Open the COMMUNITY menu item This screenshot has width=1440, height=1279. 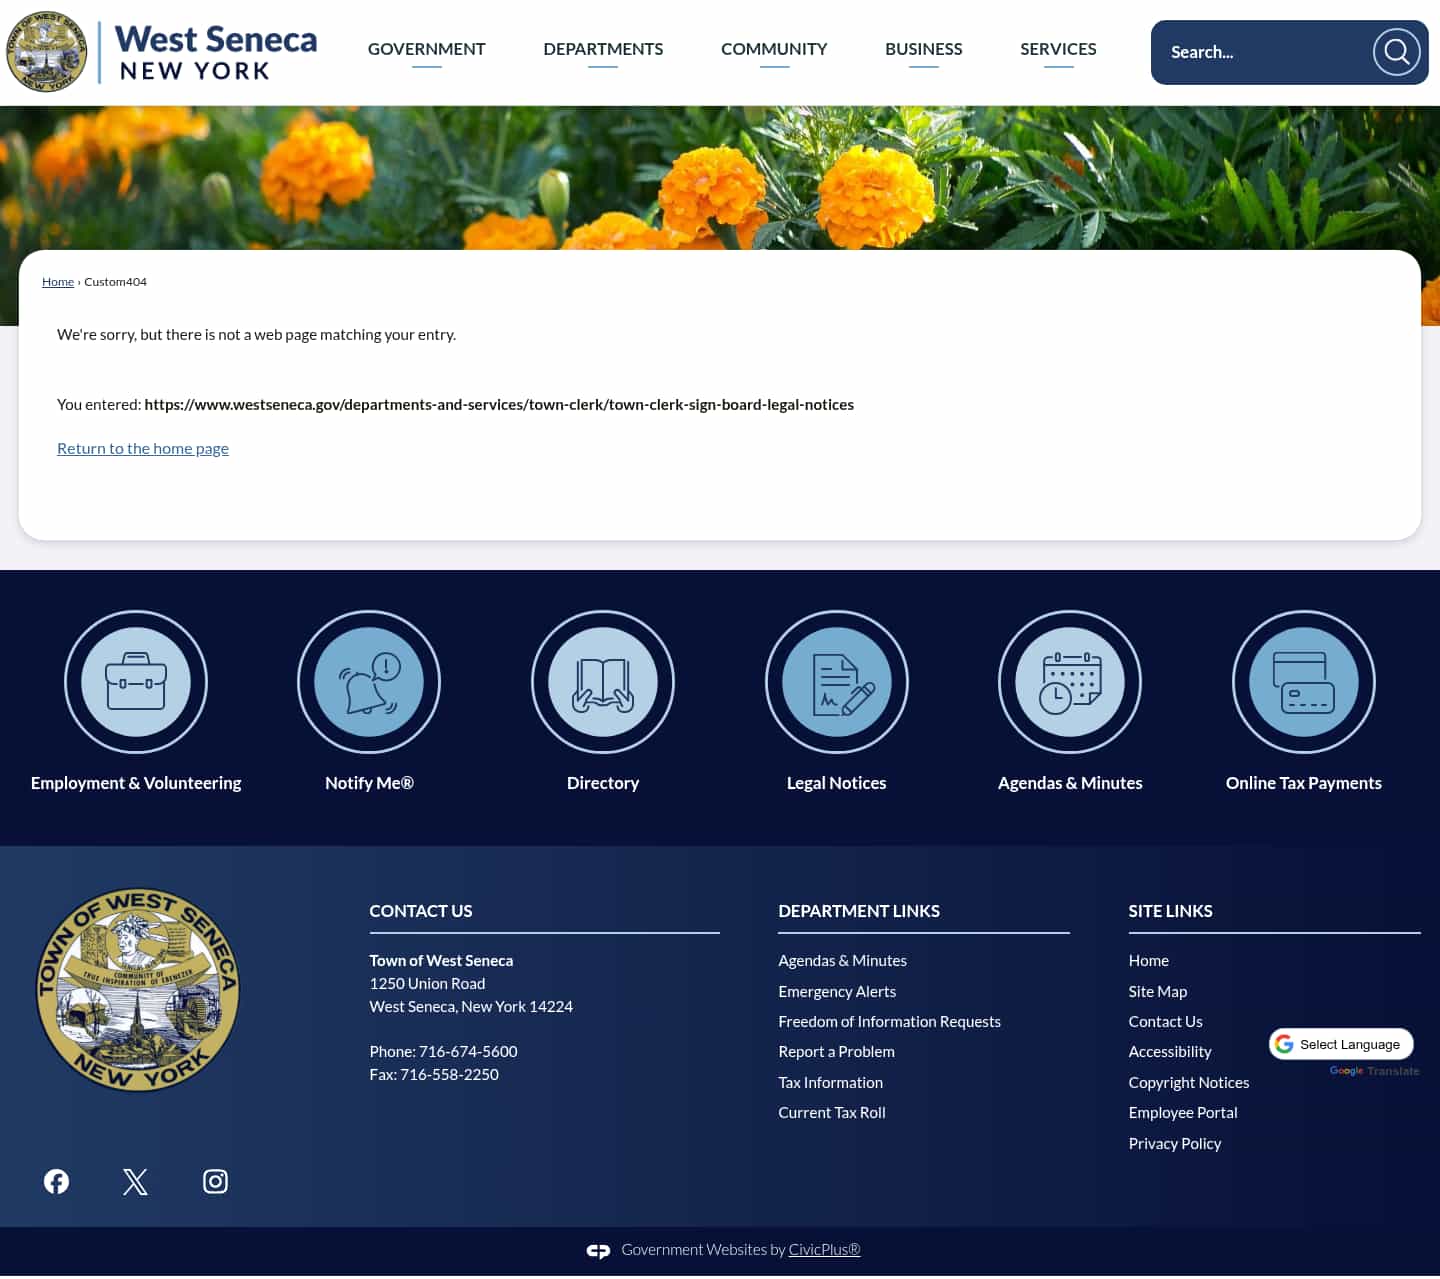point(774,48)
